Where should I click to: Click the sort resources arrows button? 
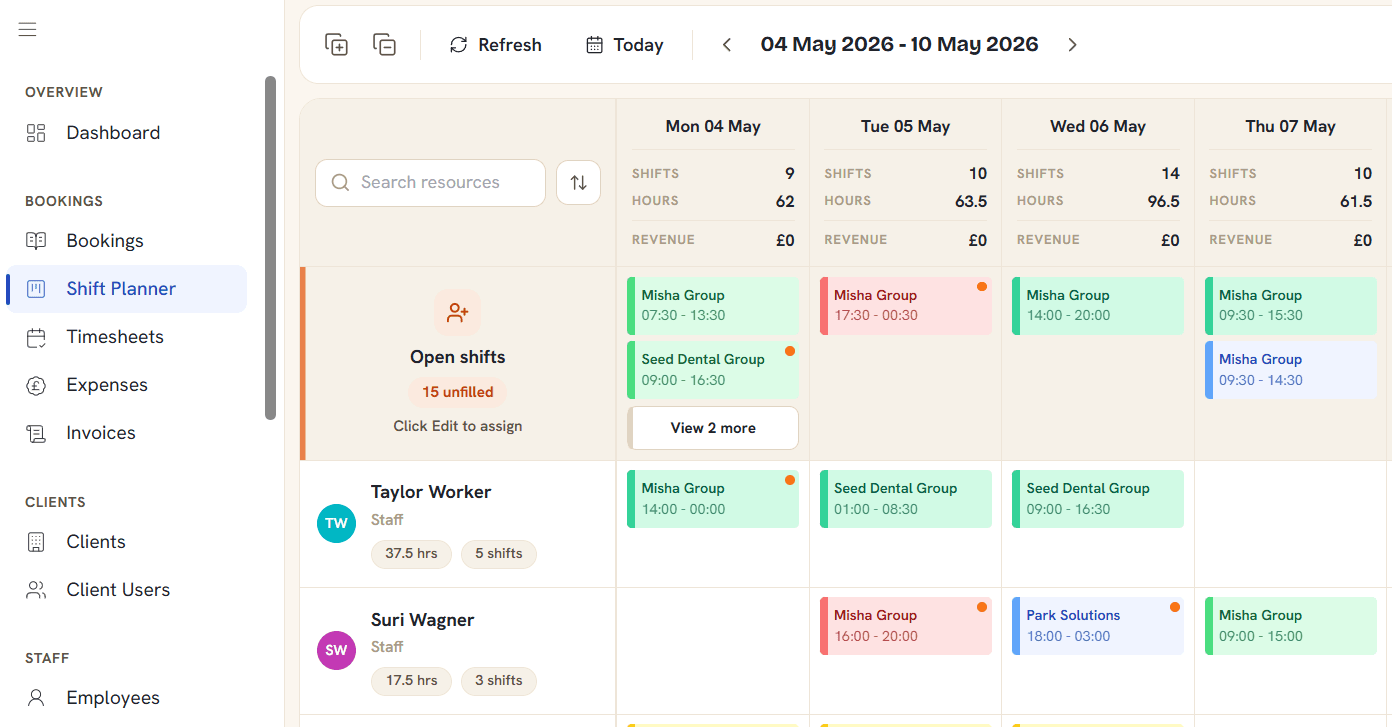(x=578, y=183)
